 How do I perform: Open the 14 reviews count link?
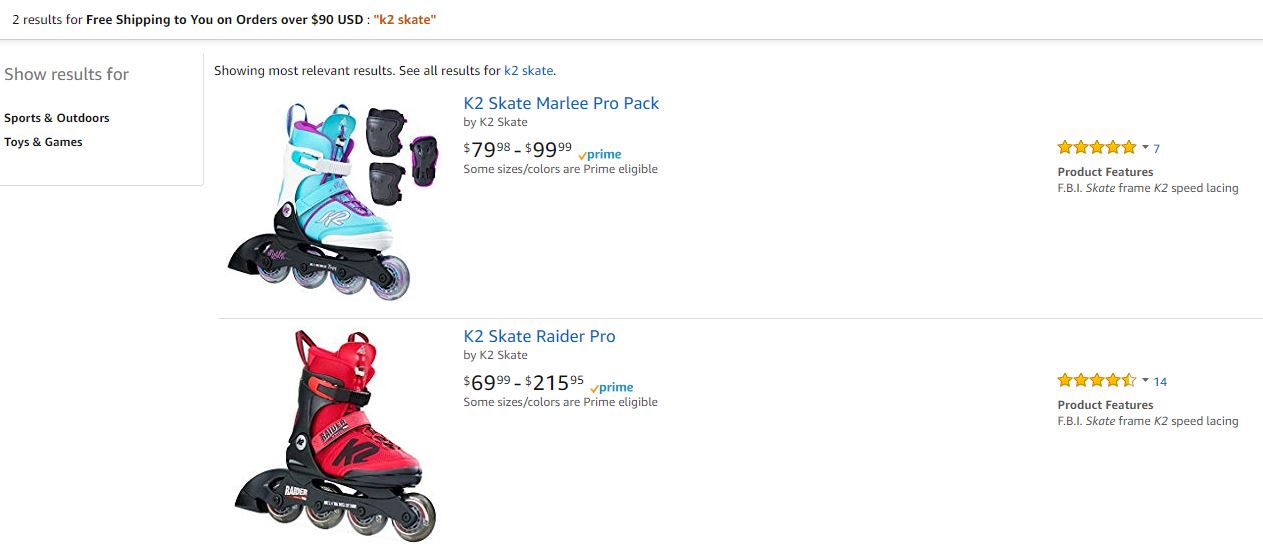(x=1160, y=382)
